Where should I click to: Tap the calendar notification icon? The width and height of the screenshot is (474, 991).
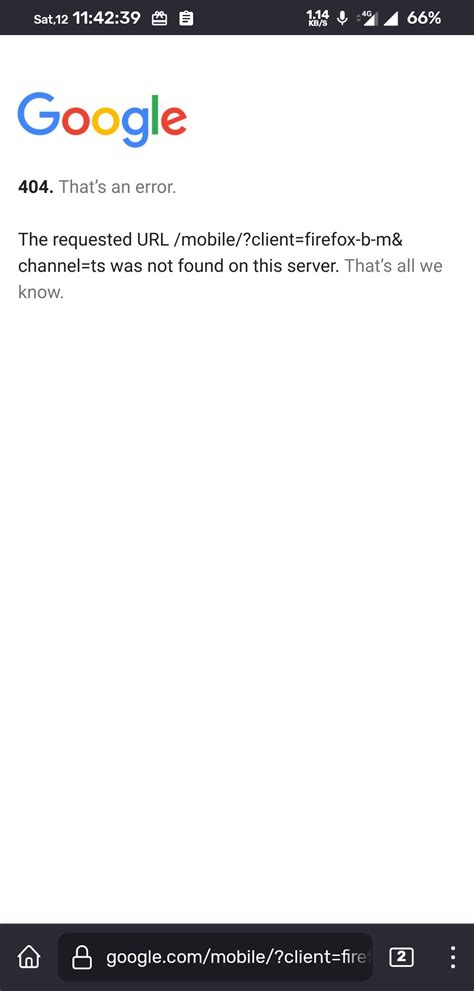pos(160,18)
